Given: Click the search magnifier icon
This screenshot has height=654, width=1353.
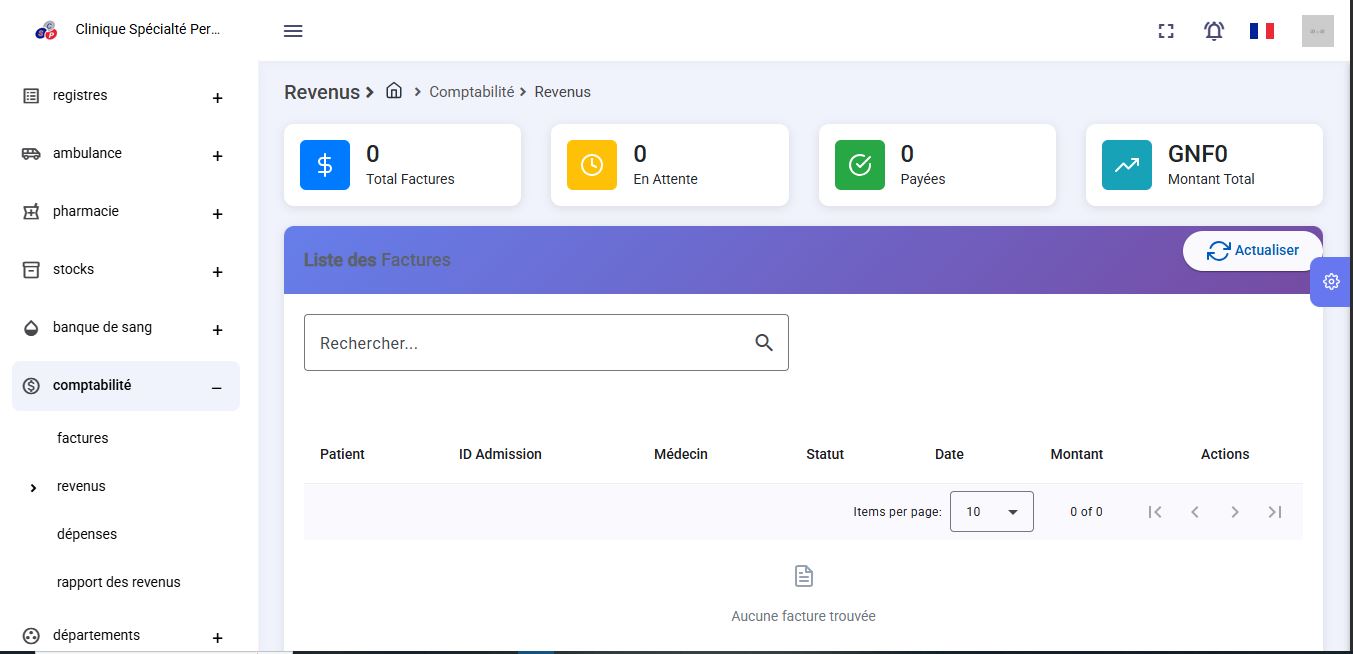Looking at the screenshot, I should click(x=764, y=343).
